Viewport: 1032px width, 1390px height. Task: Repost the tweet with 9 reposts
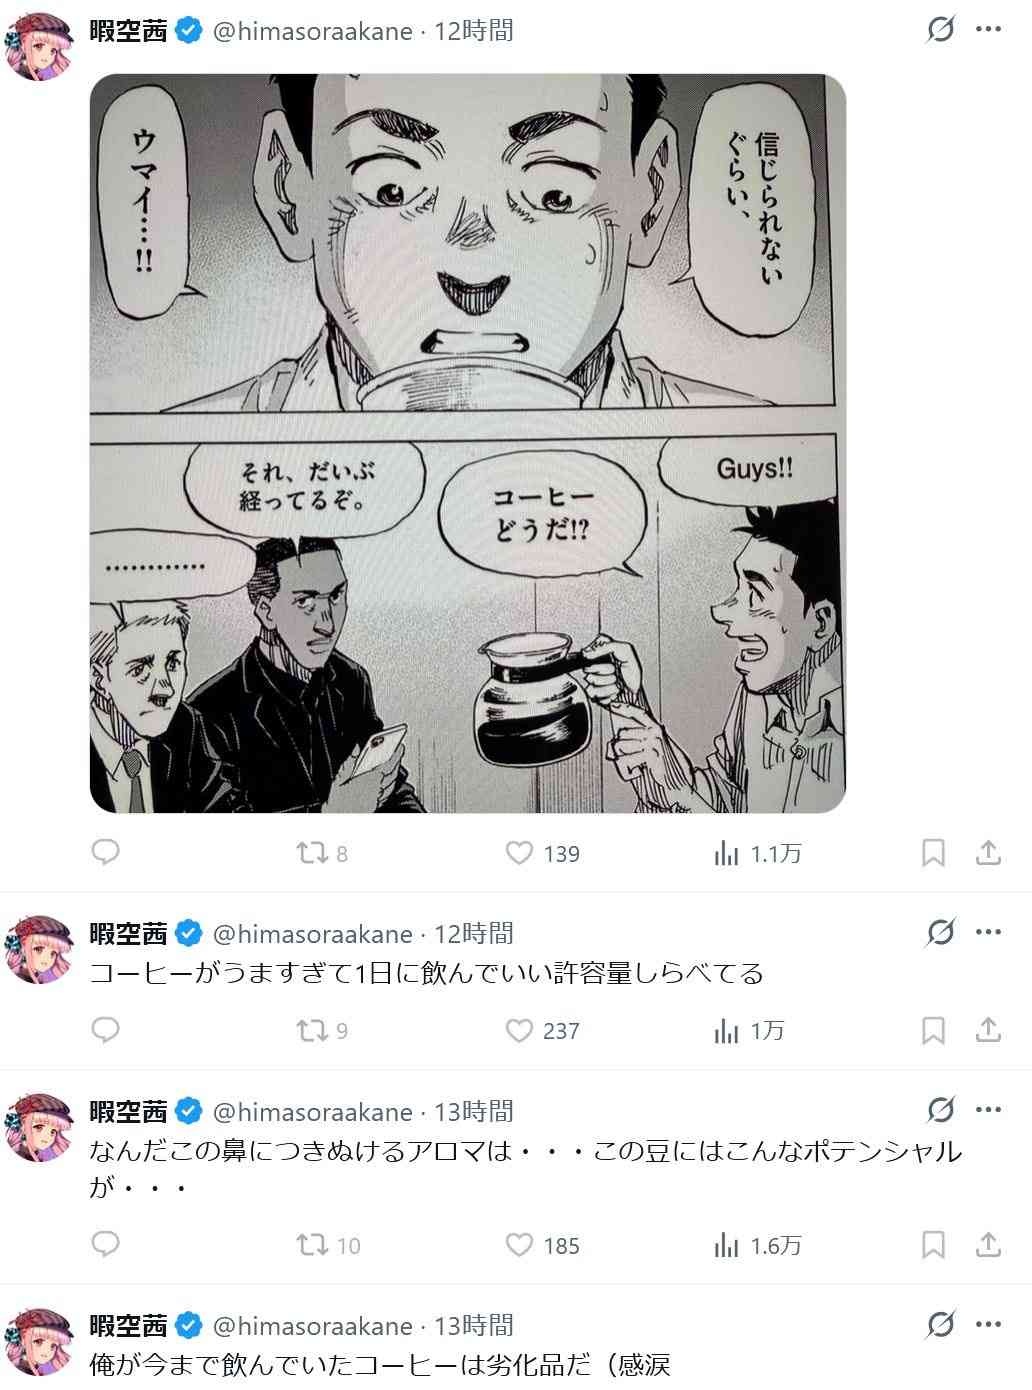click(x=322, y=1030)
